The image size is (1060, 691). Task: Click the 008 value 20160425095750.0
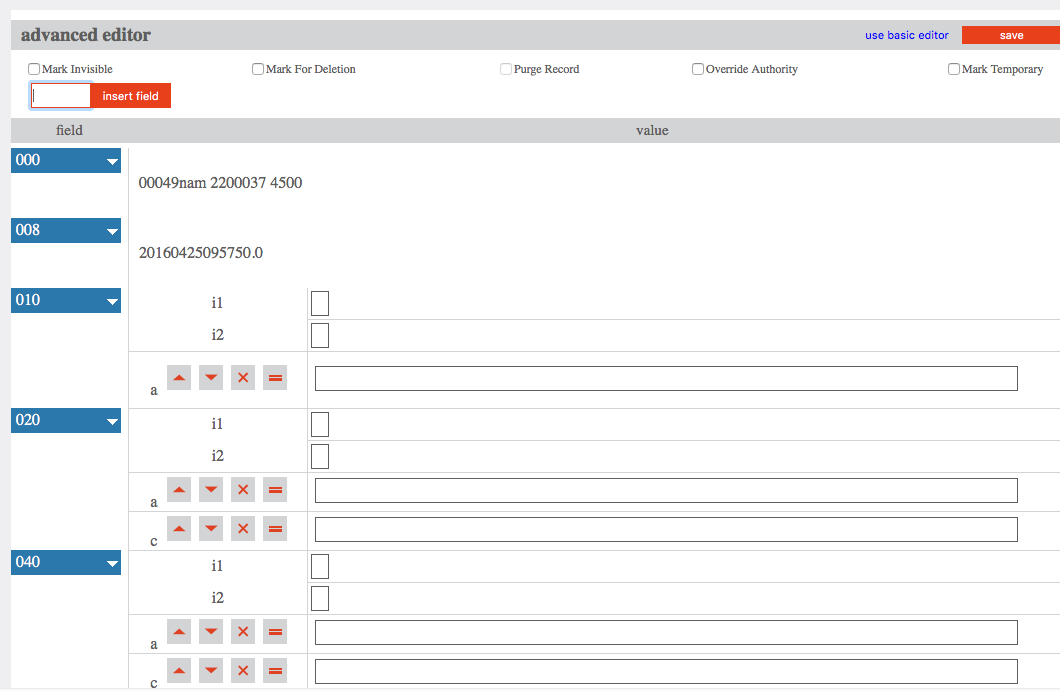201,253
